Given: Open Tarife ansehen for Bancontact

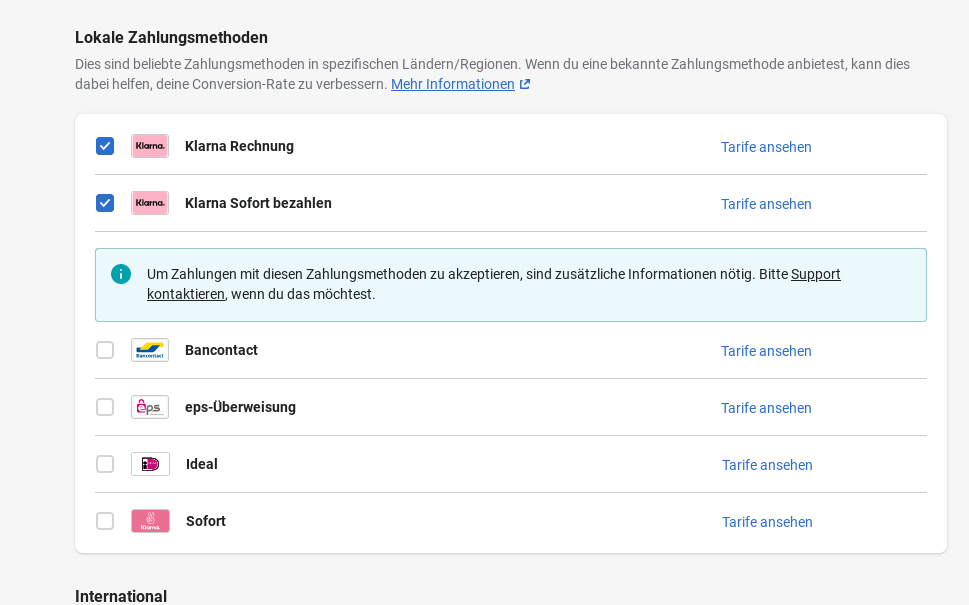Looking at the screenshot, I should tap(766, 351).
